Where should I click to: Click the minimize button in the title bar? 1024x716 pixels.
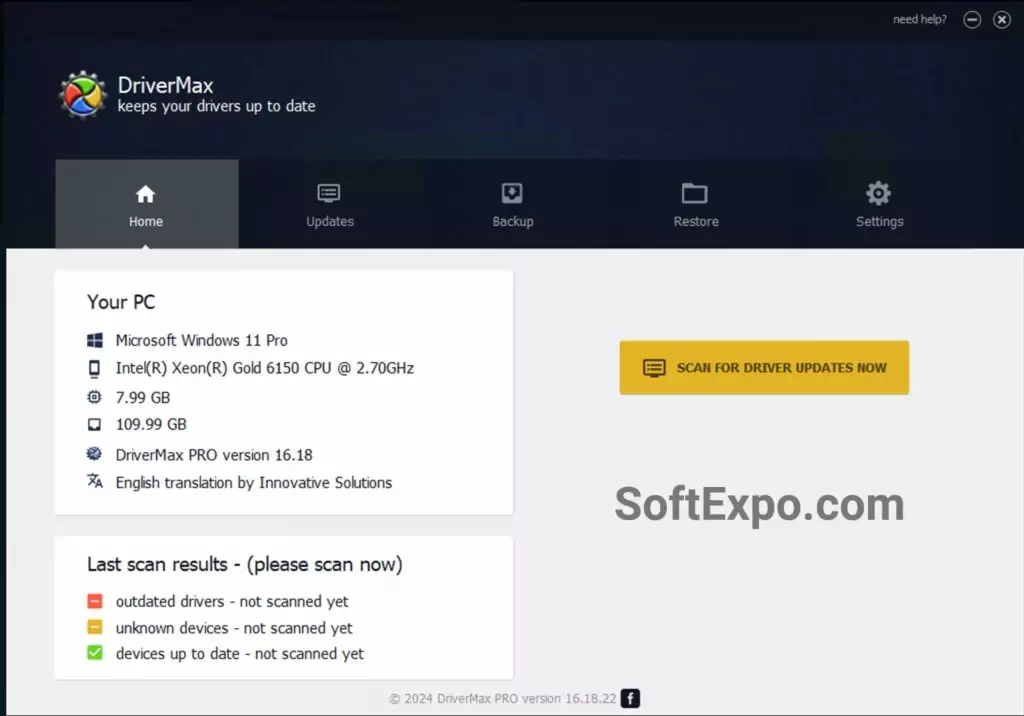pyautogui.click(x=971, y=18)
